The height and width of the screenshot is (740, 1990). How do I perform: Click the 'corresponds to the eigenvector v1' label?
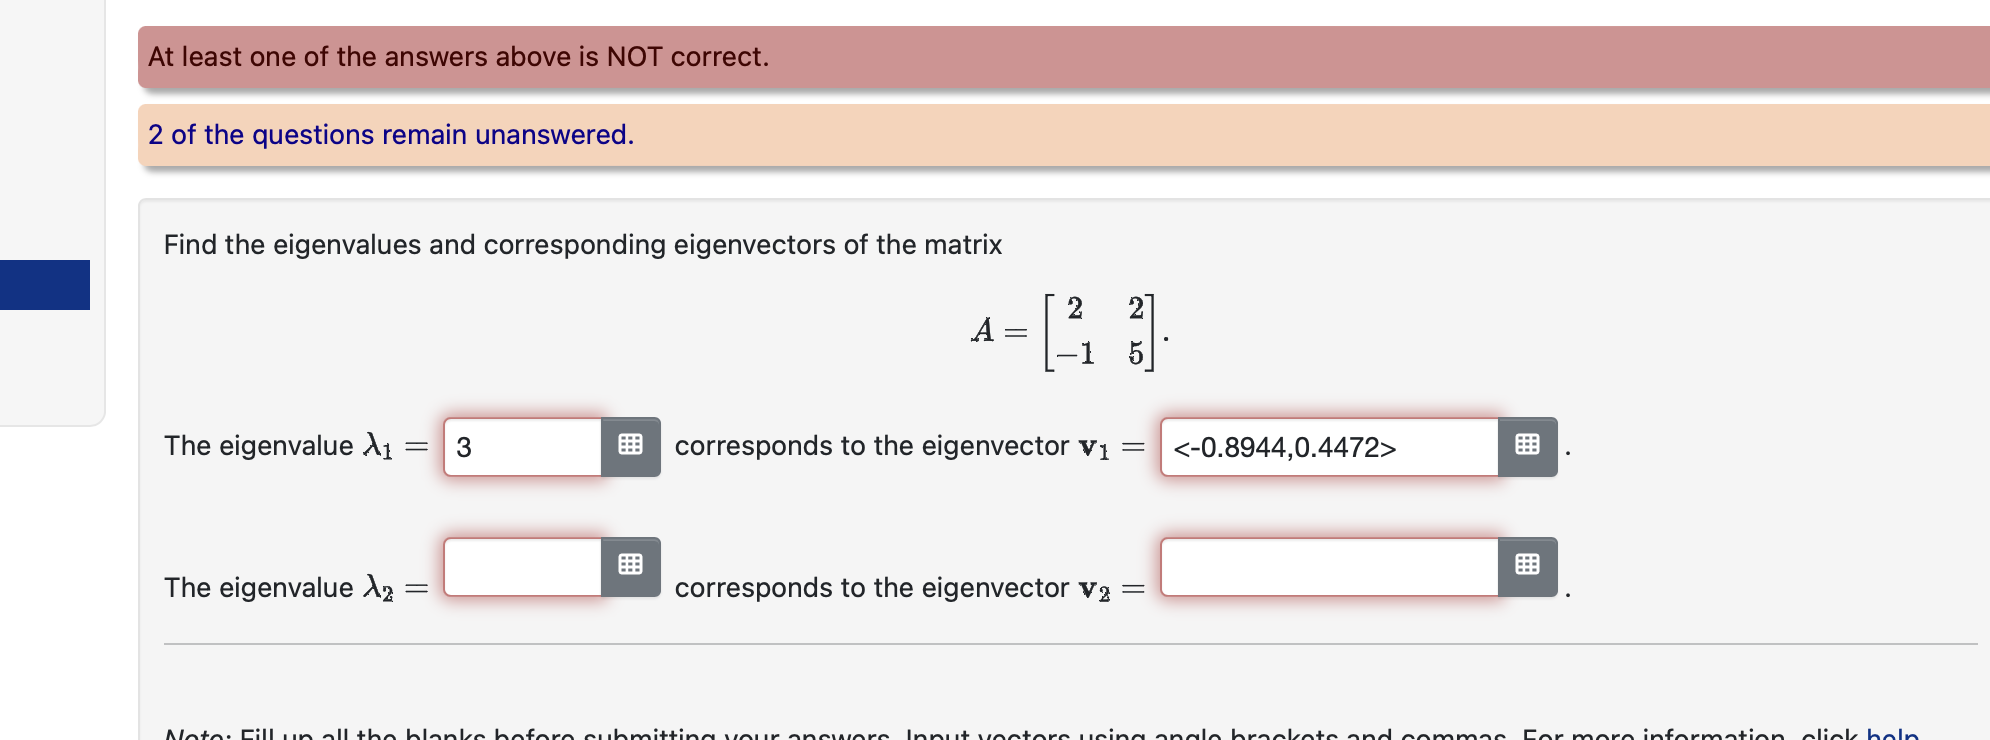tap(890, 446)
